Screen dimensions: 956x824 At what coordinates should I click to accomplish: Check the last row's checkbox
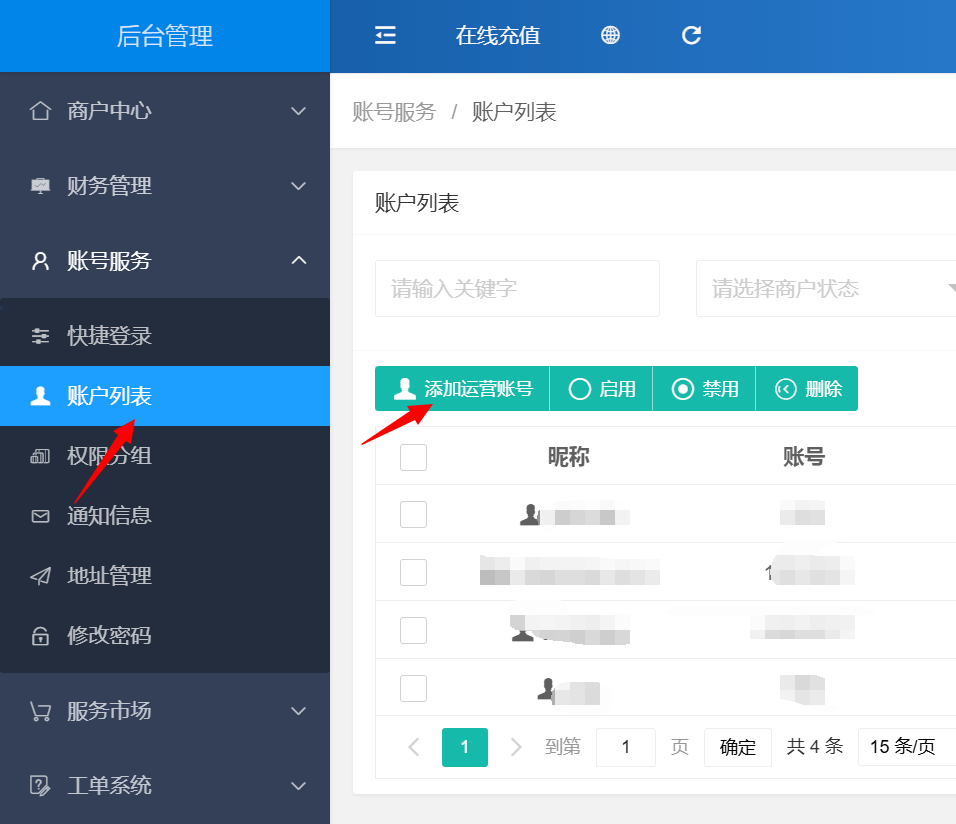[413, 688]
